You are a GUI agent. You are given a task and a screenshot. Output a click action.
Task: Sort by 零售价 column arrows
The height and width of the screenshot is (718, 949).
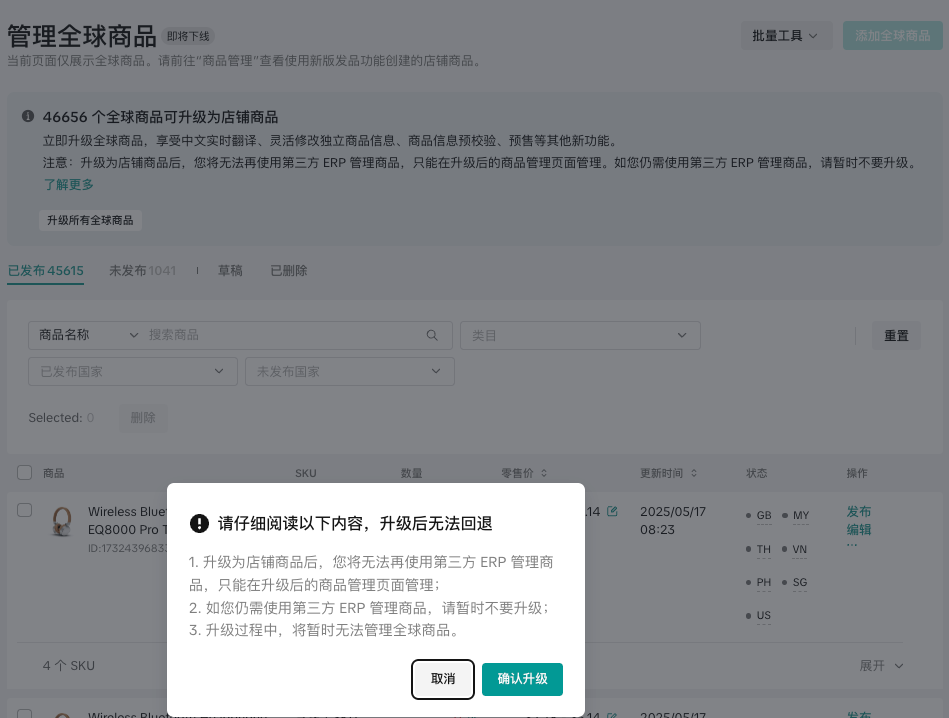[x=544, y=473]
